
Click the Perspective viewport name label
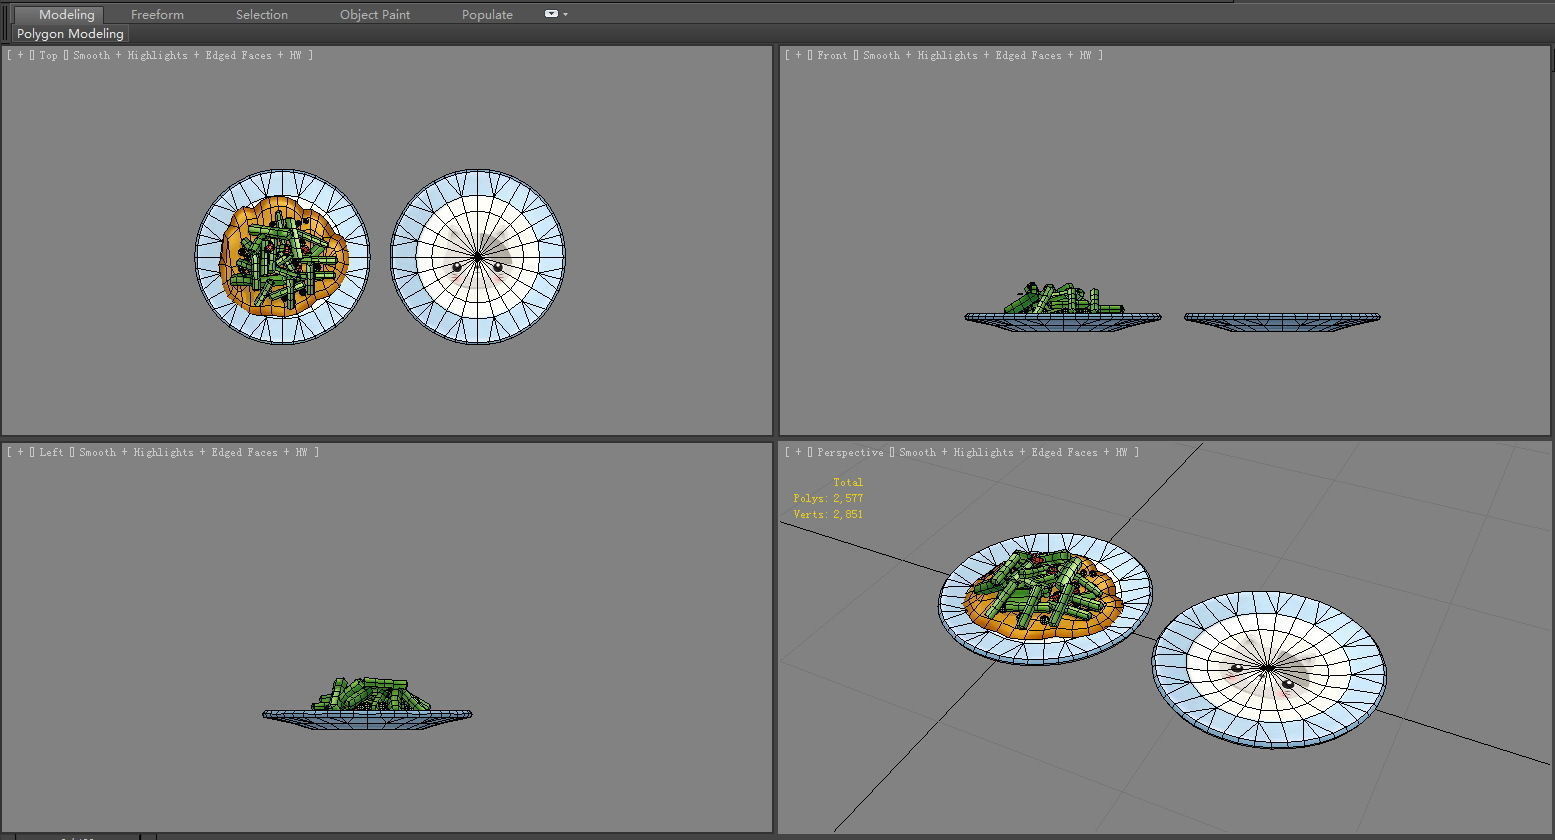click(850, 452)
